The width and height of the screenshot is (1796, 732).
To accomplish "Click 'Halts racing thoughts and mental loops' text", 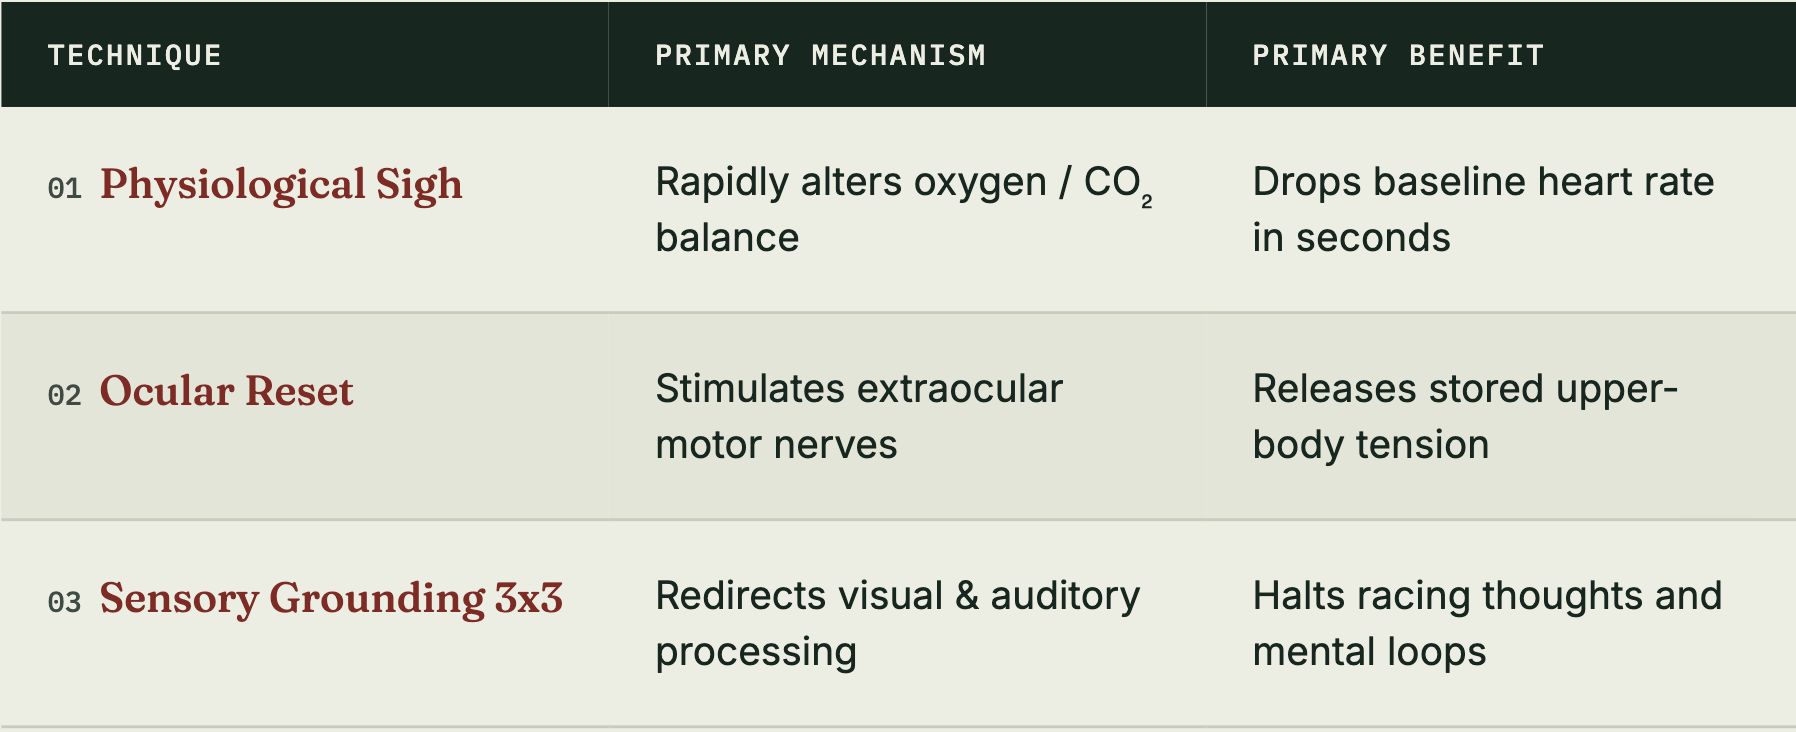I will click(x=1487, y=624).
